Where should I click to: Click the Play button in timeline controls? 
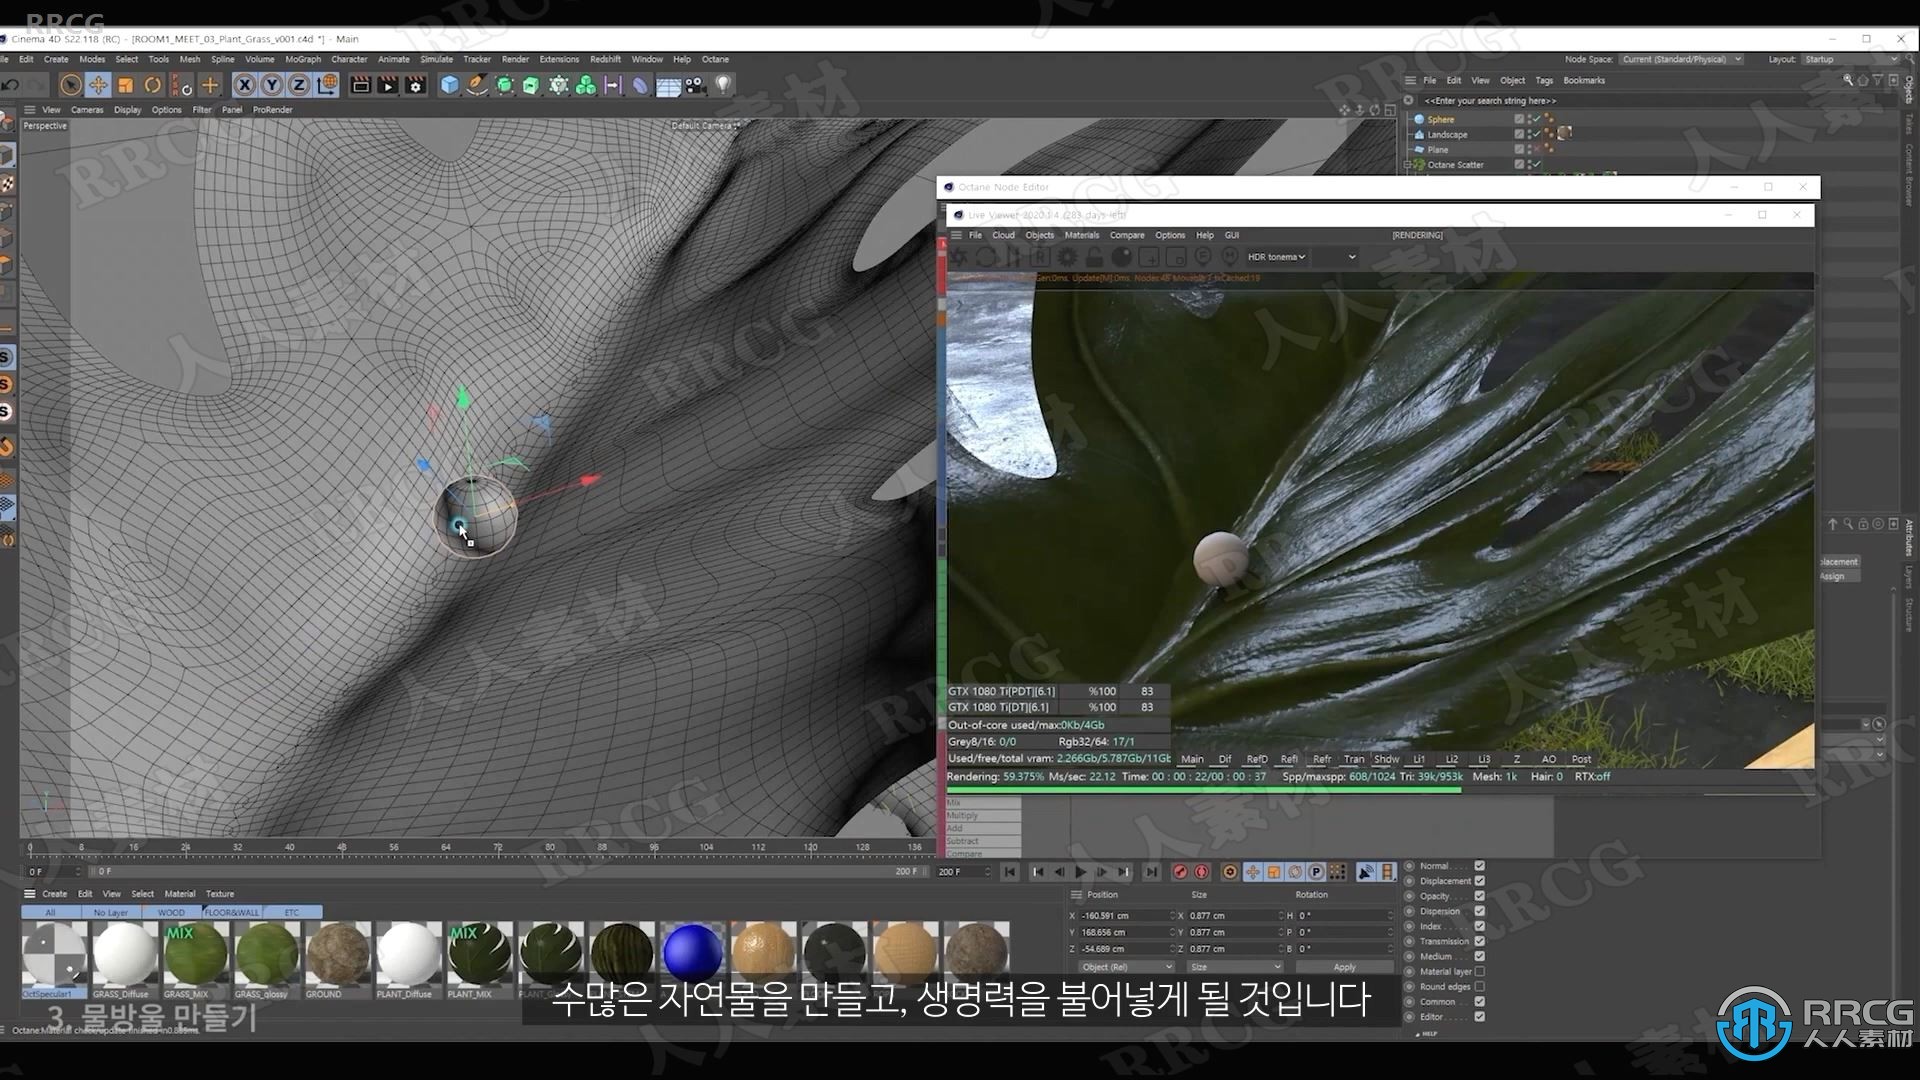pos(1079,872)
